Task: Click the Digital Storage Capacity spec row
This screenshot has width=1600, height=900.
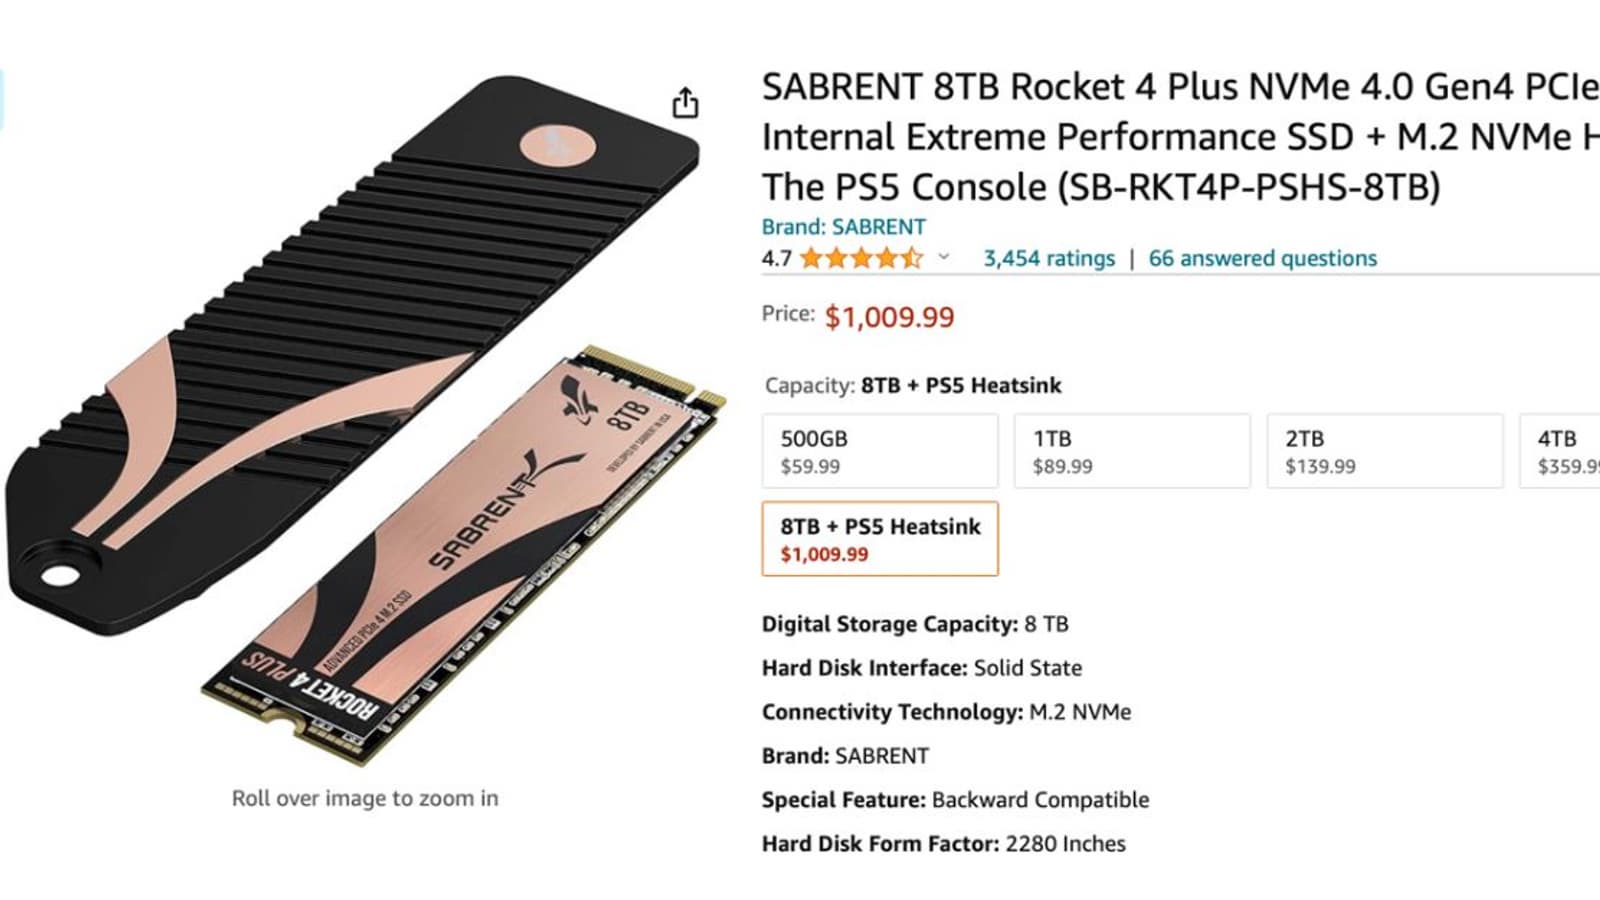Action: (915, 624)
